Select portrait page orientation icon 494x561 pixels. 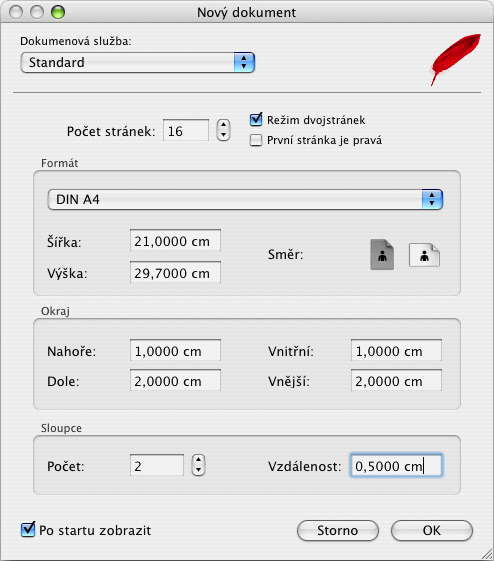[x=382, y=254]
